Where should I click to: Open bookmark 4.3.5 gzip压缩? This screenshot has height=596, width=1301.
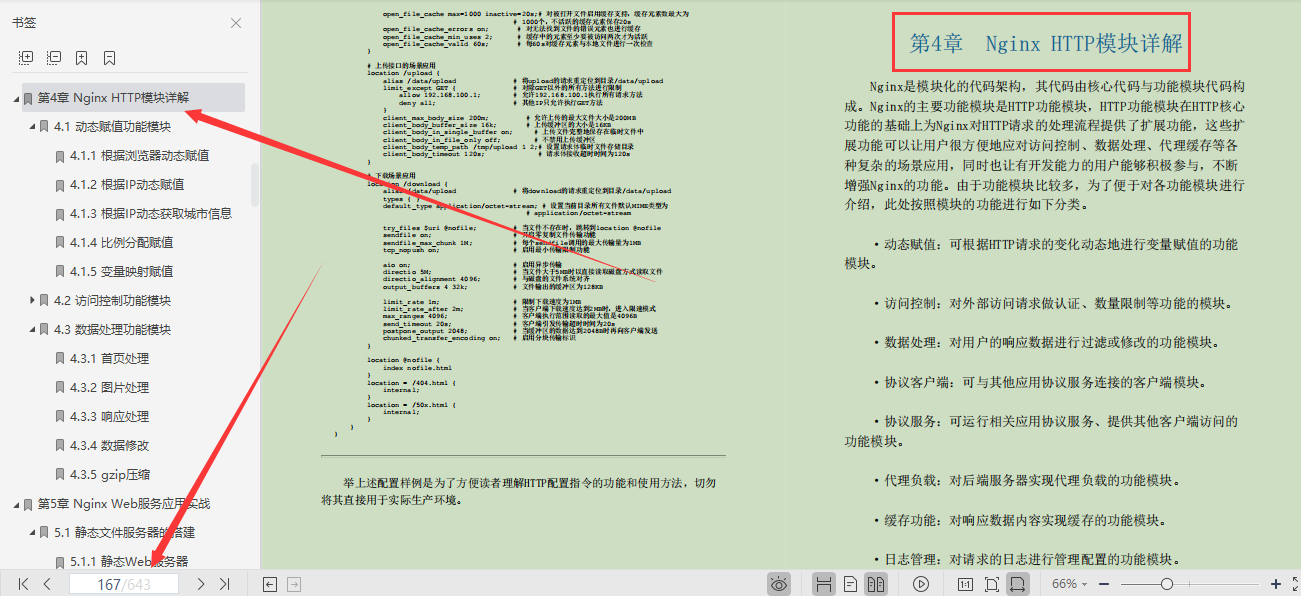click(x=110, y=474)
